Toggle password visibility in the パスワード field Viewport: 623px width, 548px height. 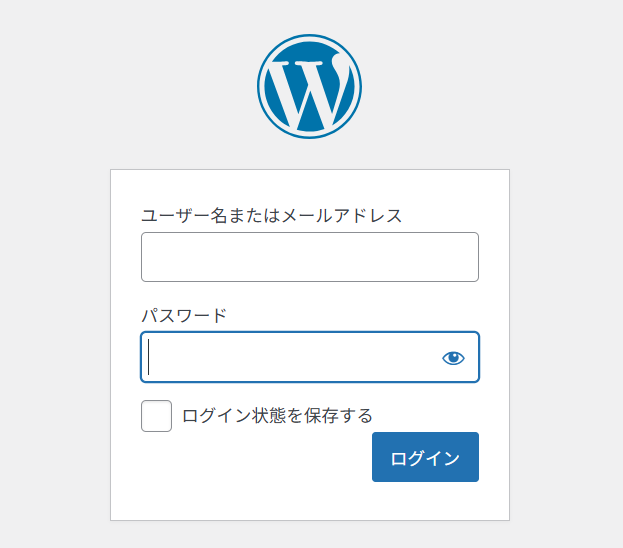pos(453,358)
